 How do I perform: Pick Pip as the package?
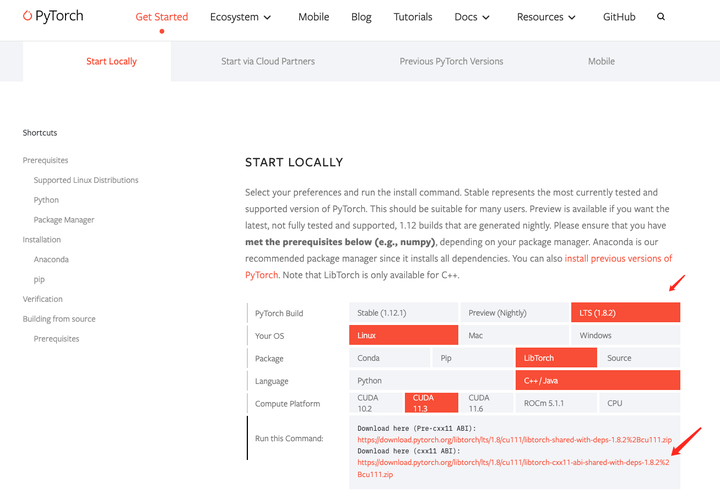coord(471,358)
